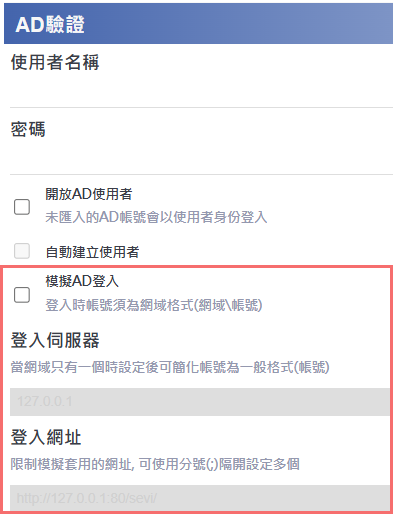393x519 pixels.
Task: Click the 登入伺服器 field showing 127.0.0.1
Action: tap(200, 402)
